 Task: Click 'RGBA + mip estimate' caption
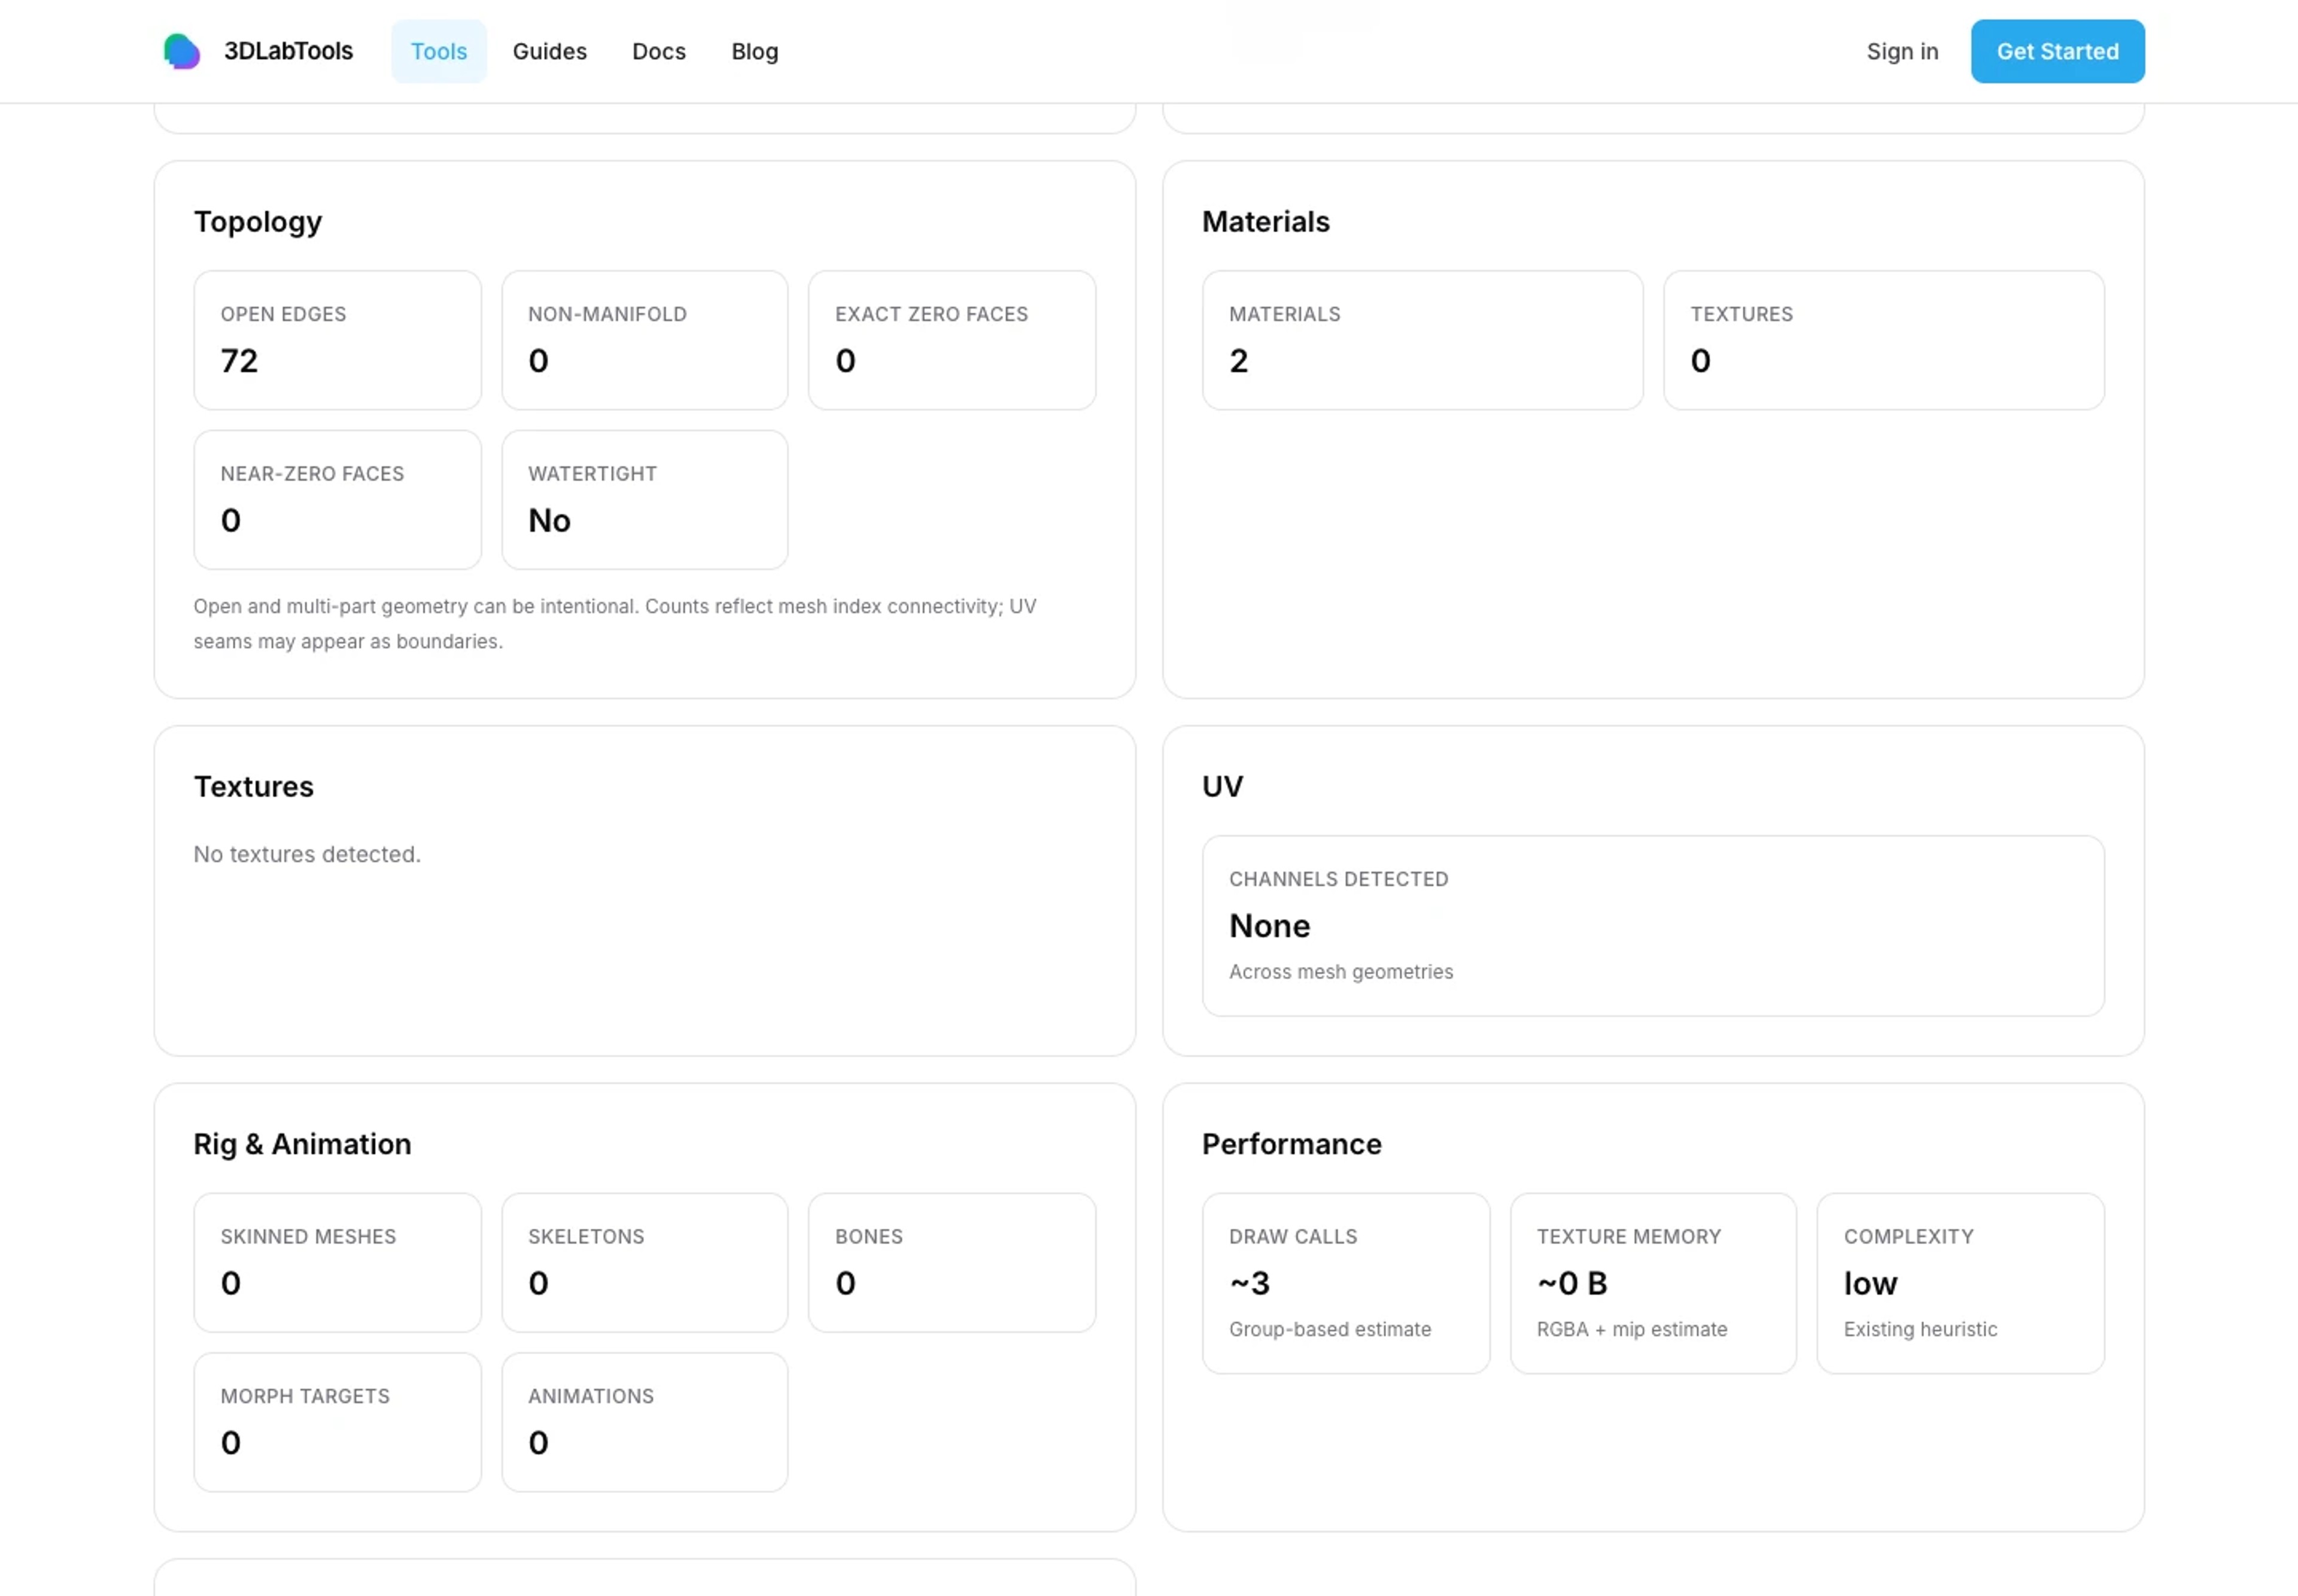tap(1631, 1329)
